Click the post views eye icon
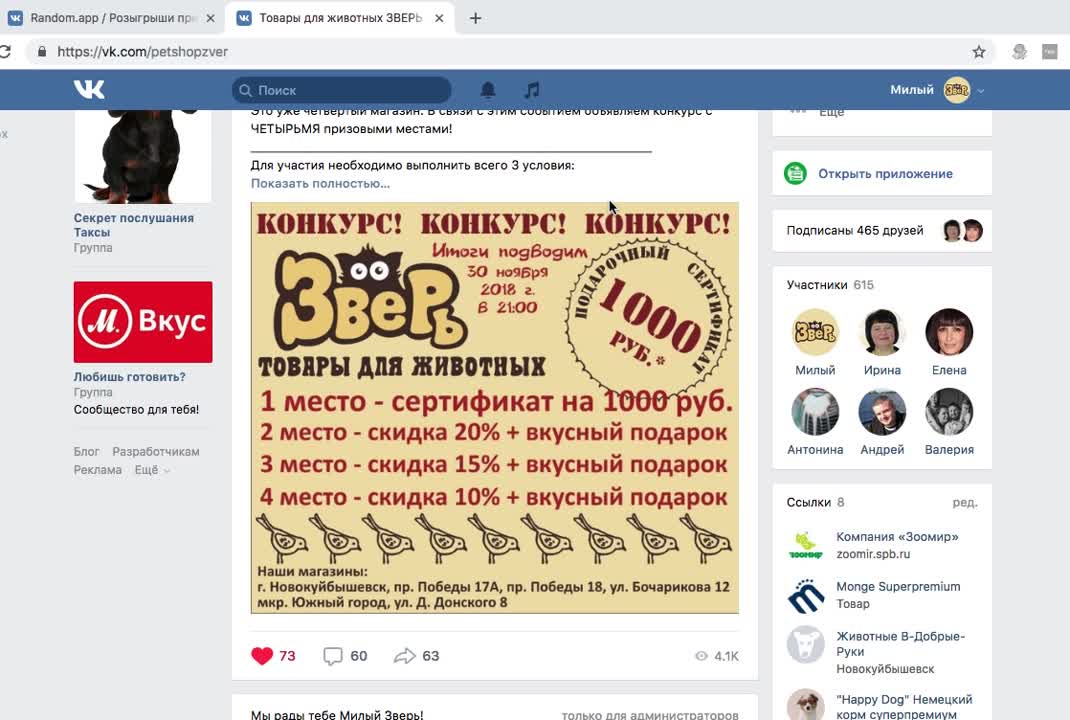Image resolution: width=1070 pixels, height=720 pixels. click(701, 656)
